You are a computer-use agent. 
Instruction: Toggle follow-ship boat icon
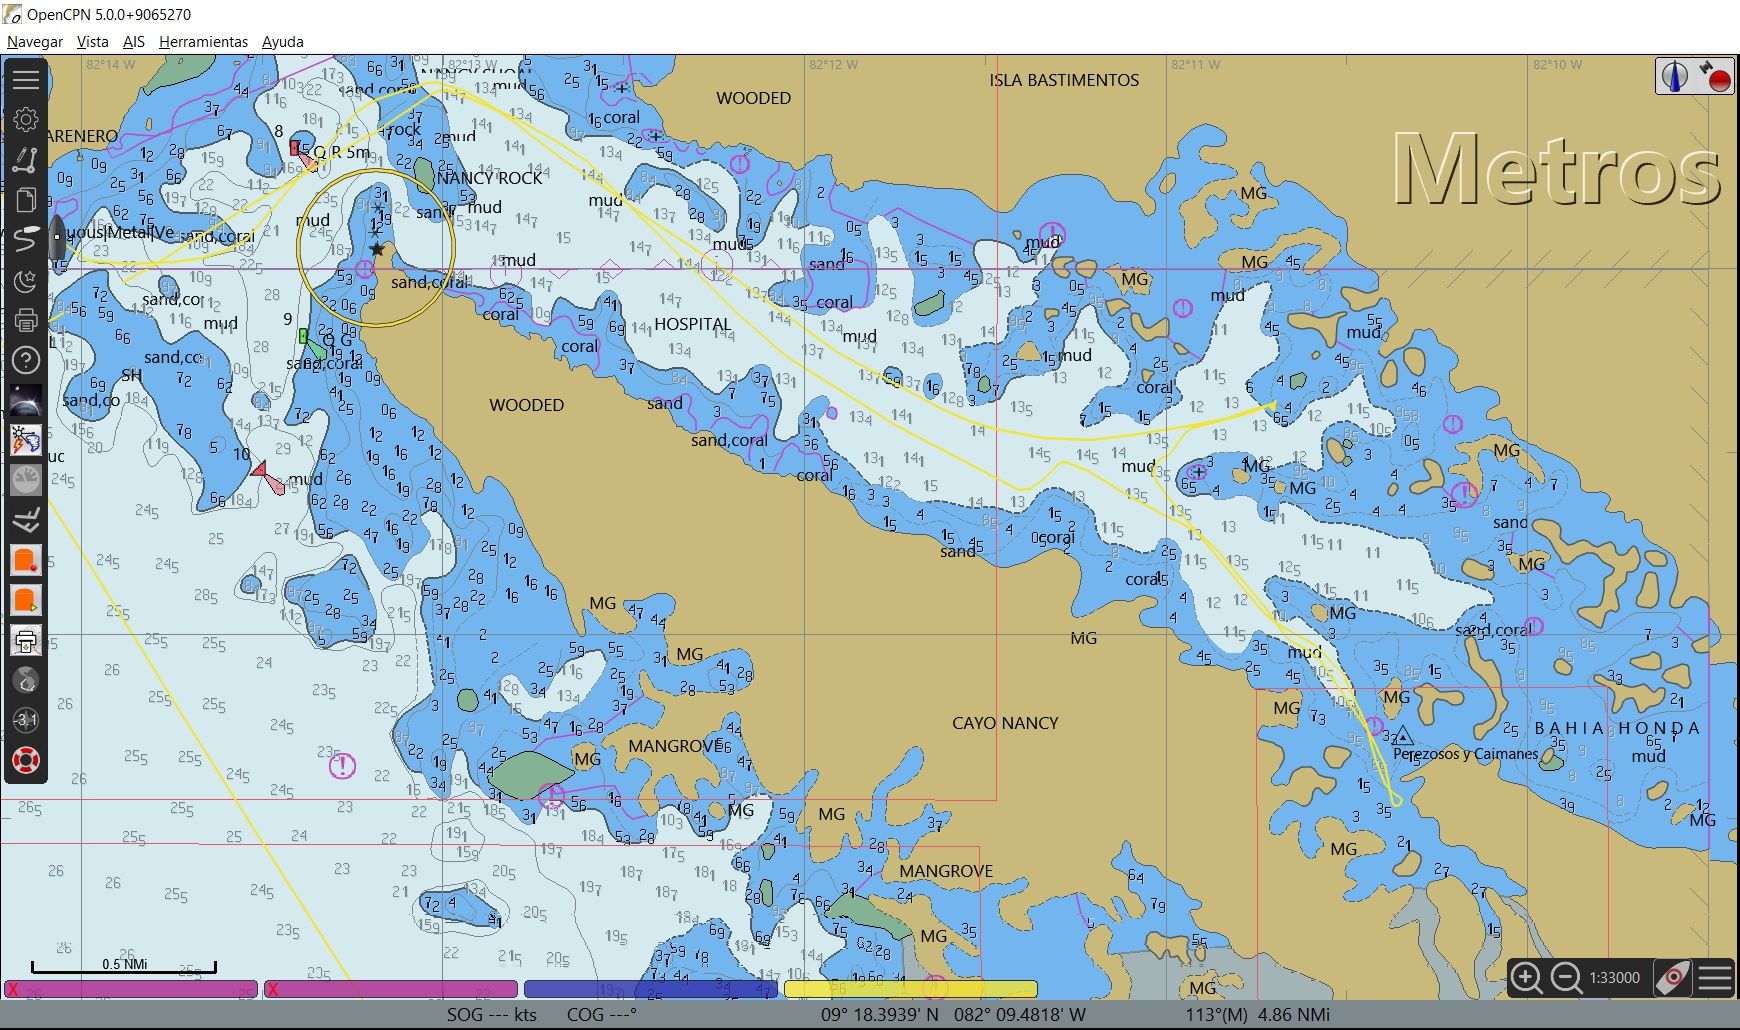tap(1673, 977)
